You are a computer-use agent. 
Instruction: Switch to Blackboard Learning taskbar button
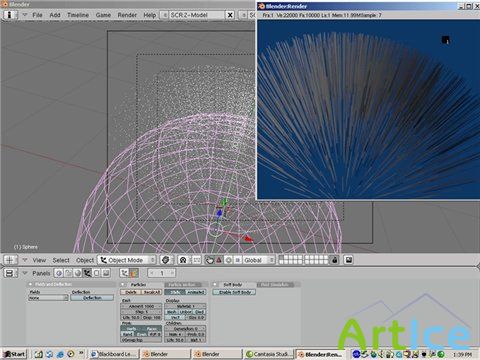pyautogui.click(x=114, y=354)
